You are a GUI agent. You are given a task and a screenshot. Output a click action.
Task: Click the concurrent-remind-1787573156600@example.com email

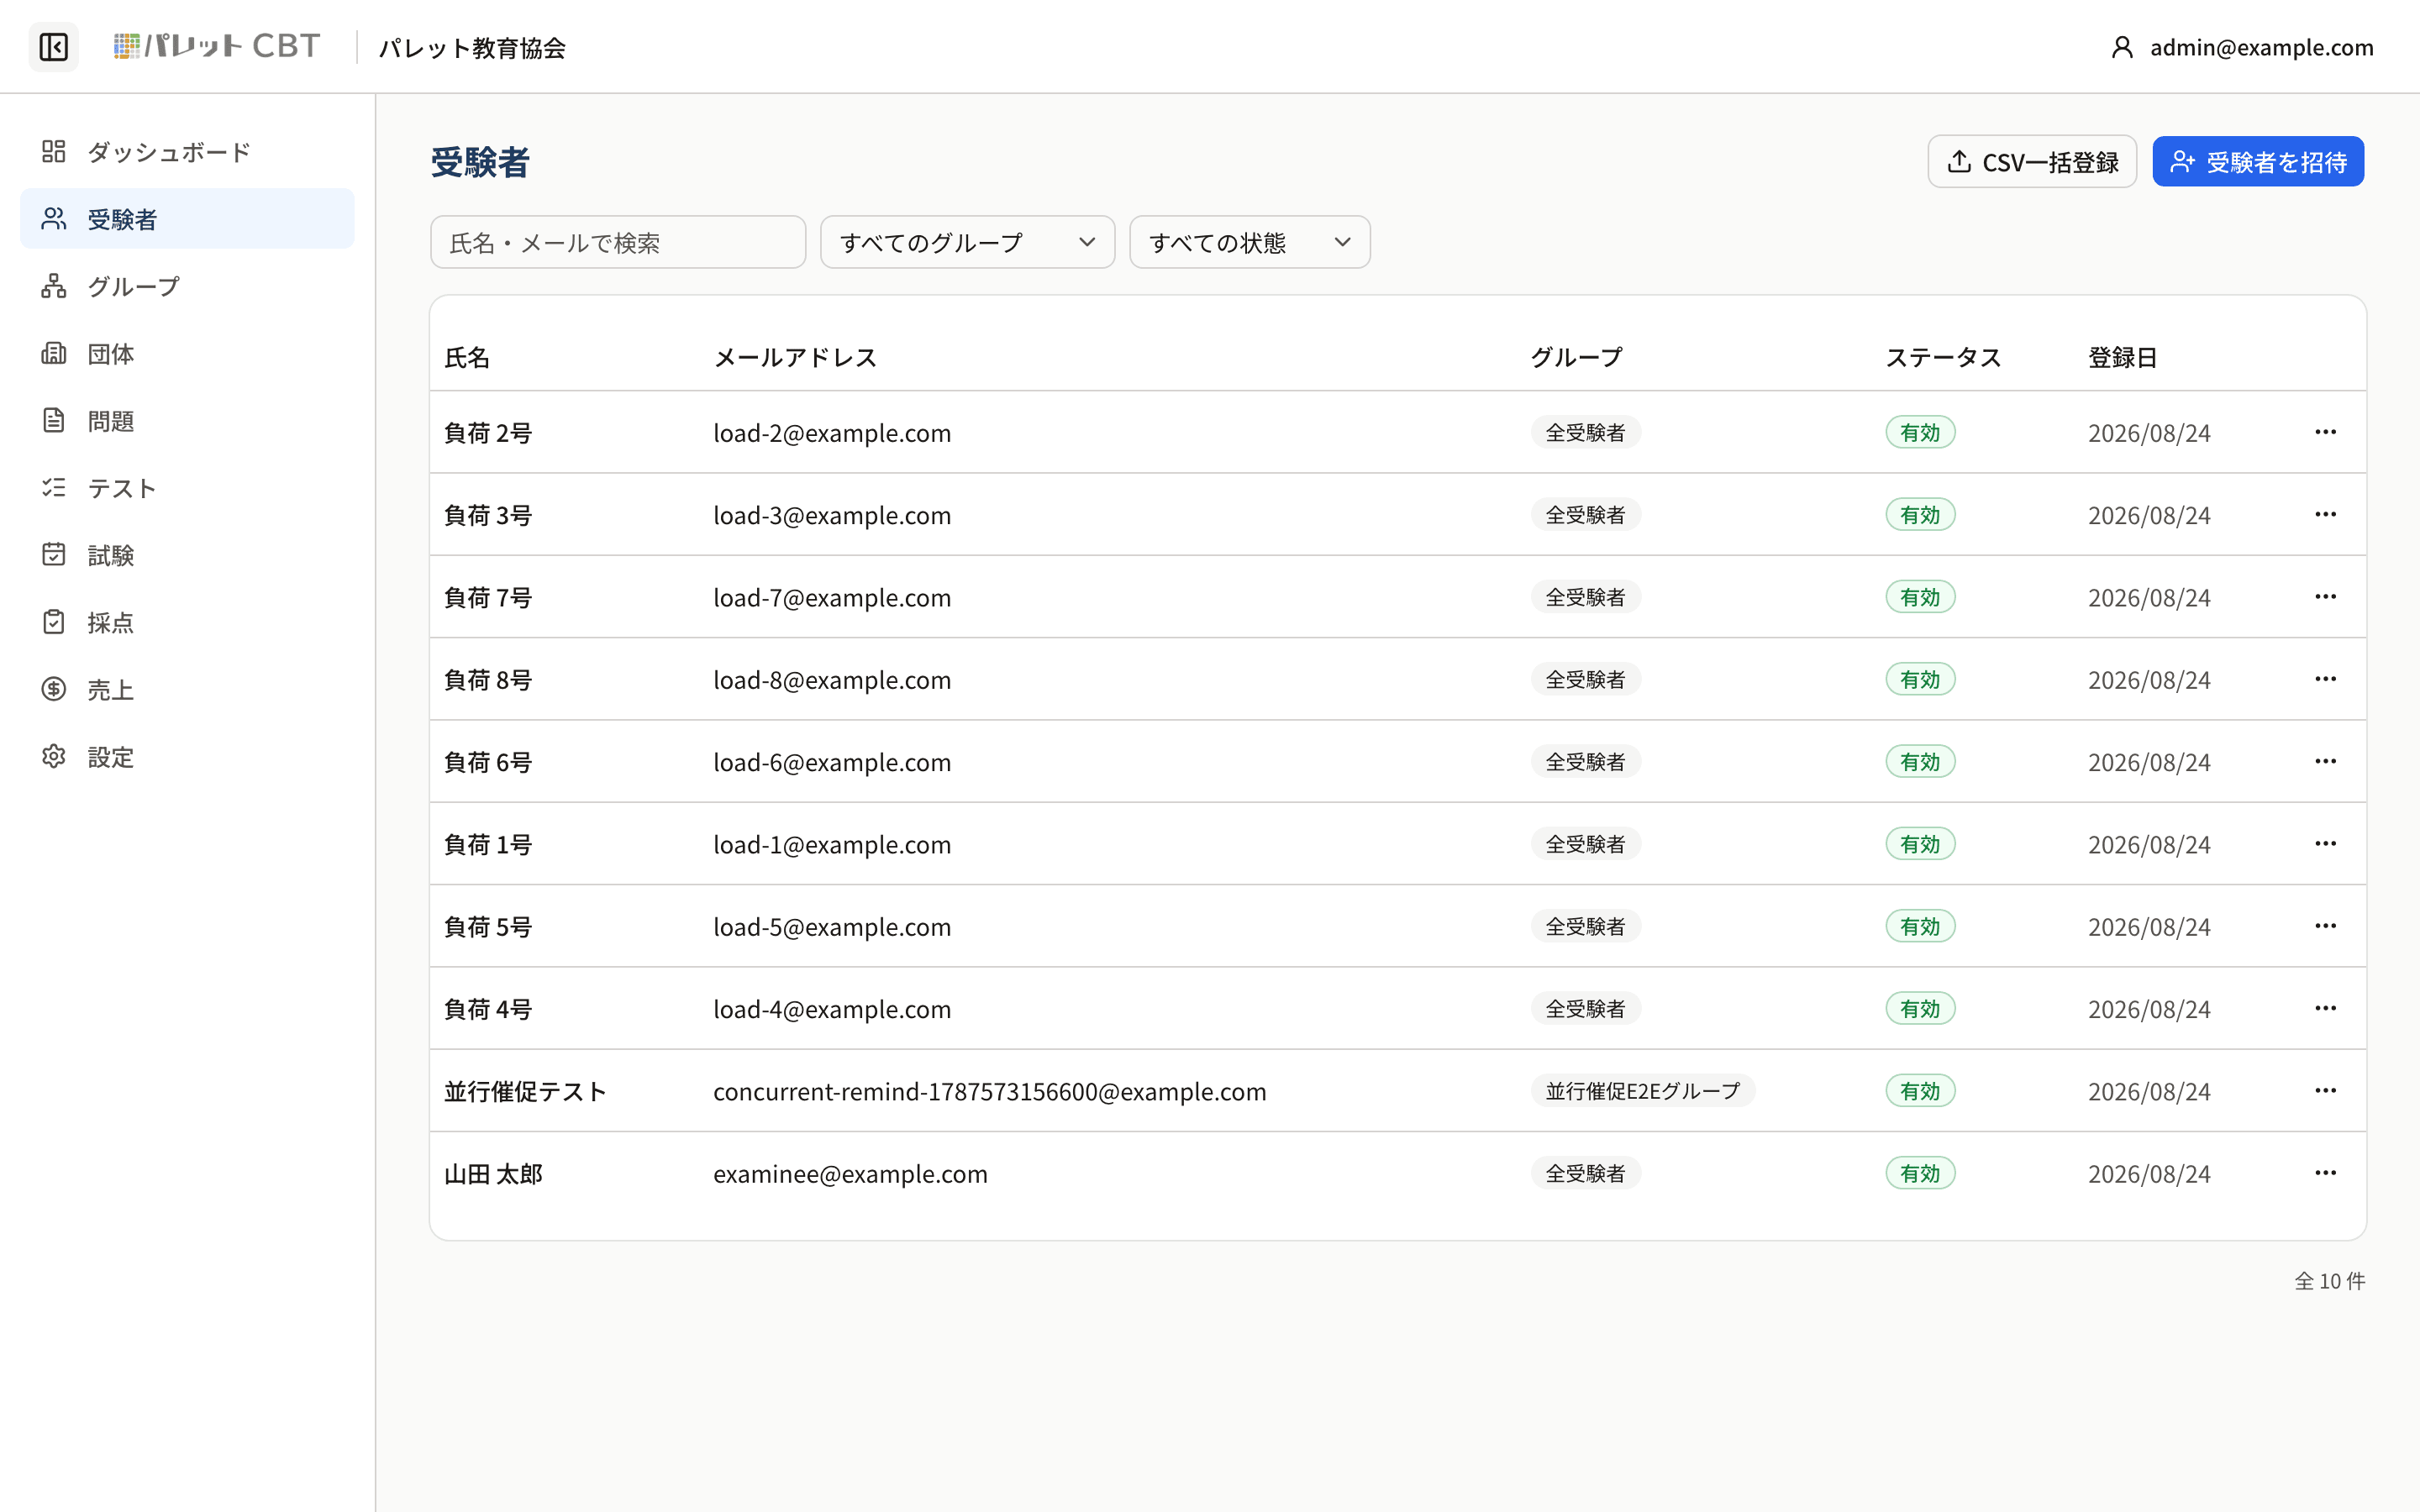[990, 1092]
